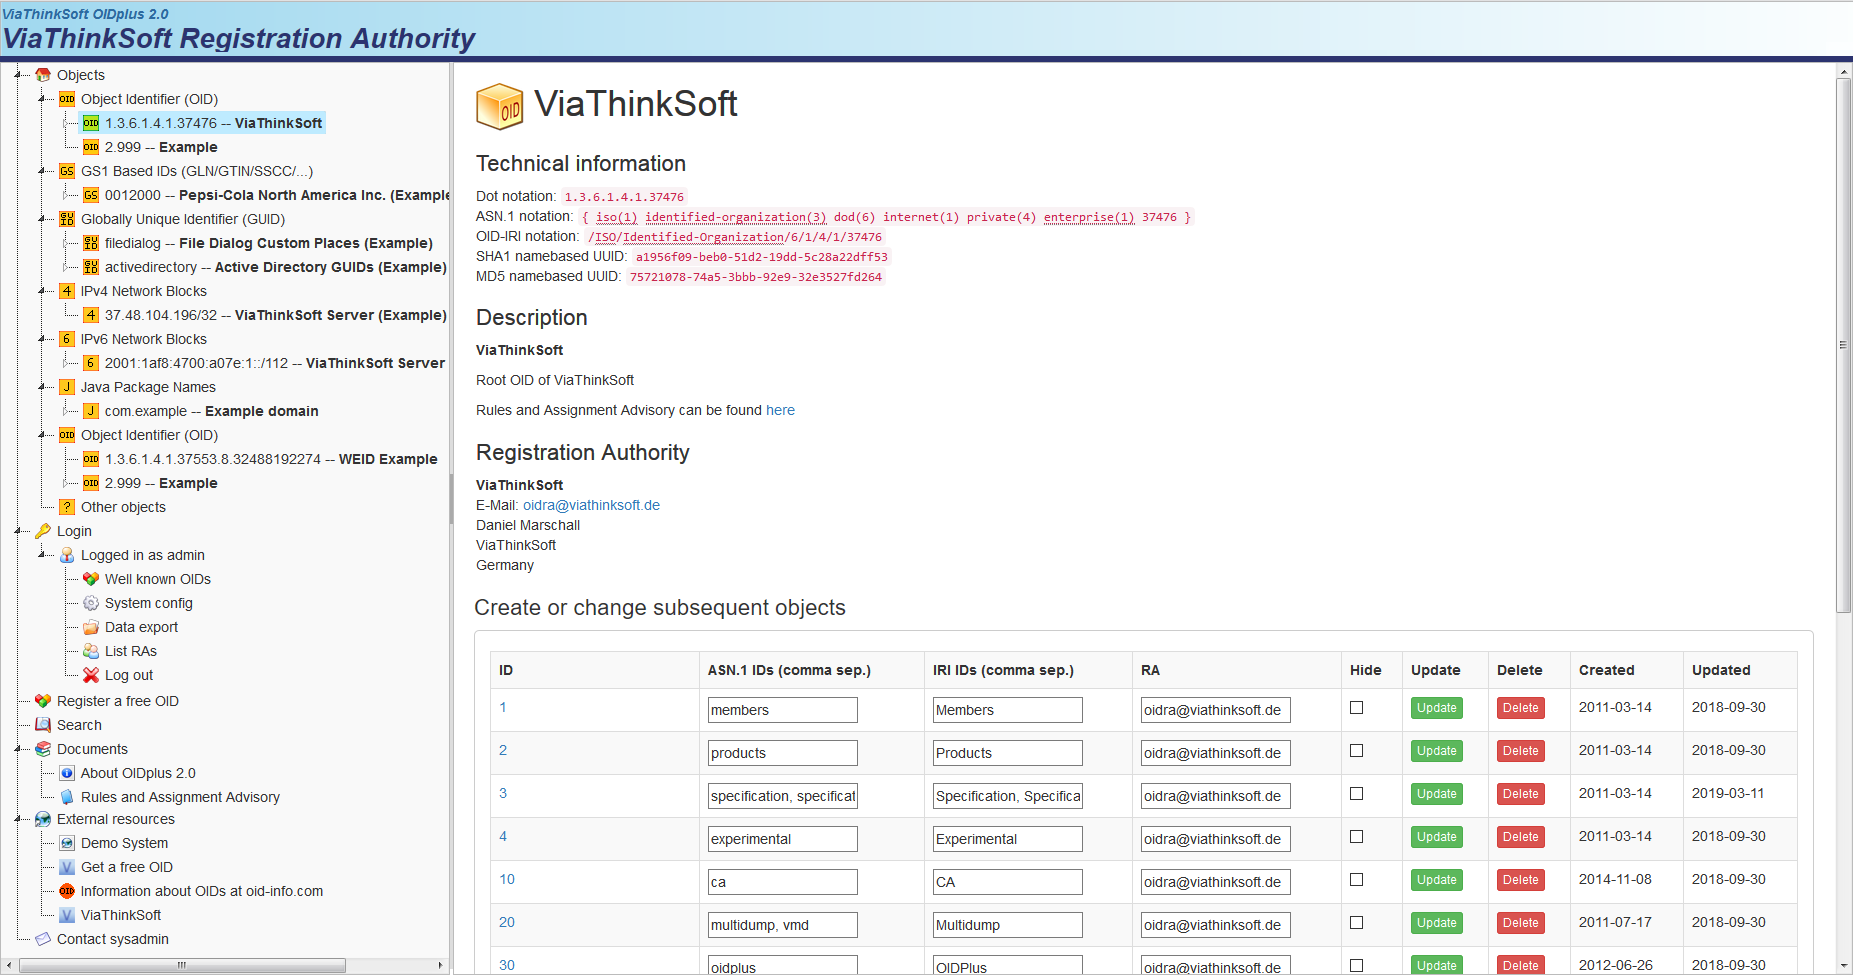Click the Documents books icon

43,749
